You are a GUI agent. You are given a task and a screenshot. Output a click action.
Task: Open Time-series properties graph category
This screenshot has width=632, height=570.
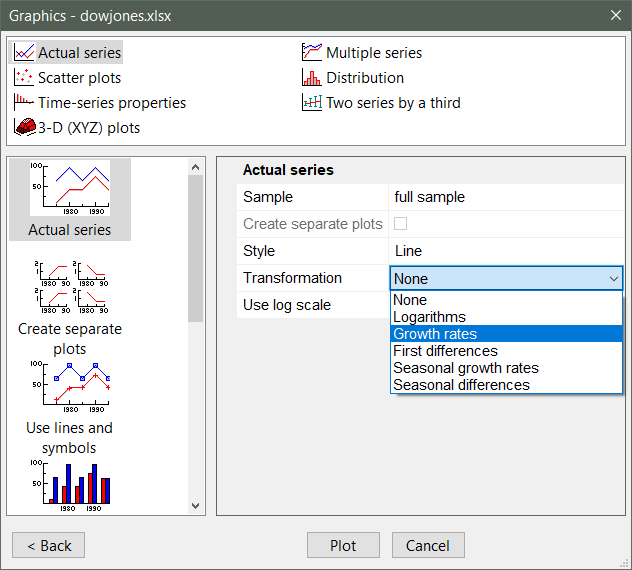pyautogui.click(x=25, y=103)
